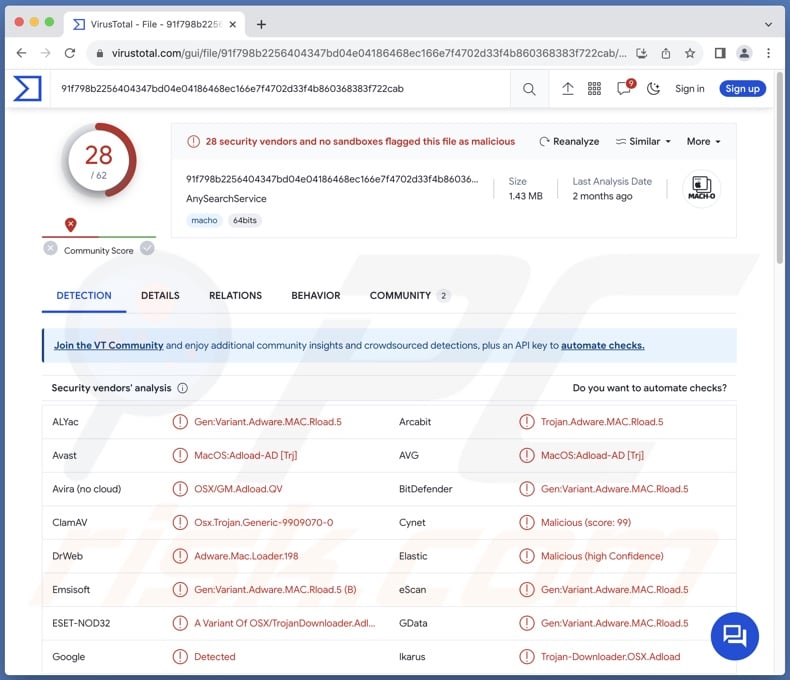Select the 1.43 MB size value
The width and height of the screenshot is (790, 680).
[x=525, y=196]
